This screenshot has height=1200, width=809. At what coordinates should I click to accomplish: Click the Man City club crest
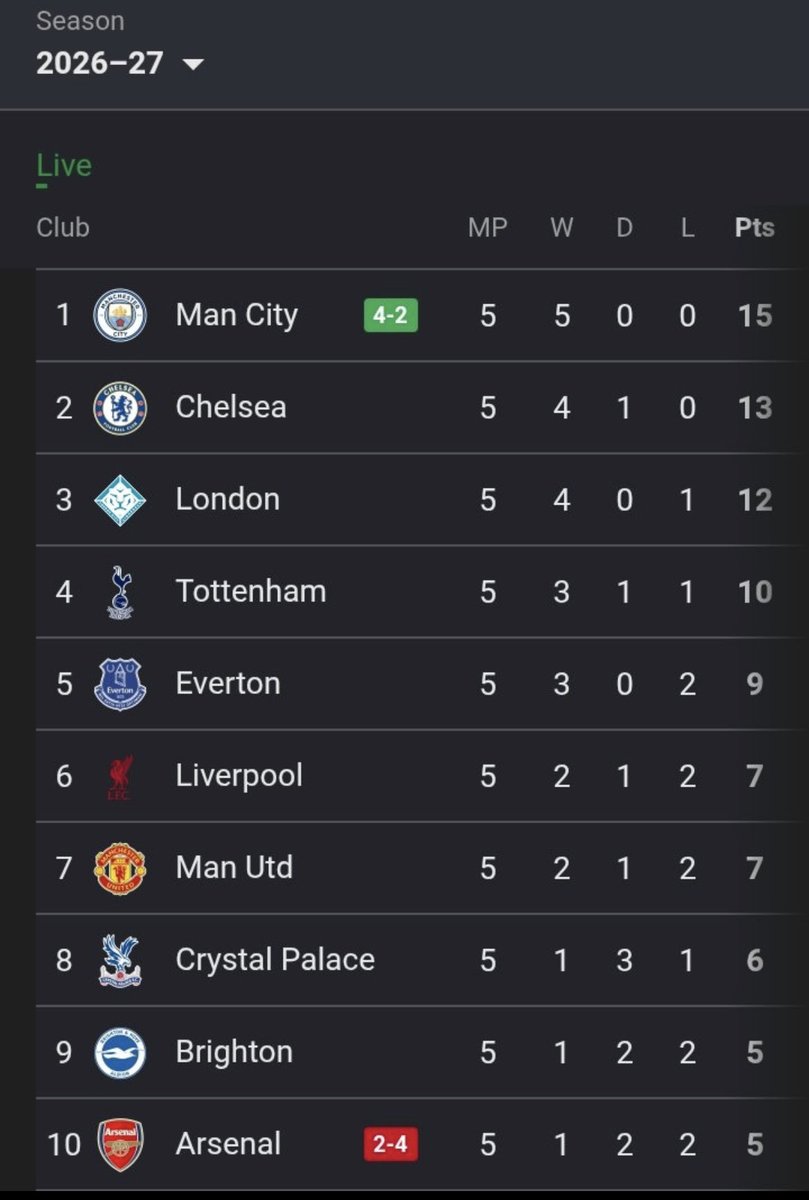(120, 315)
